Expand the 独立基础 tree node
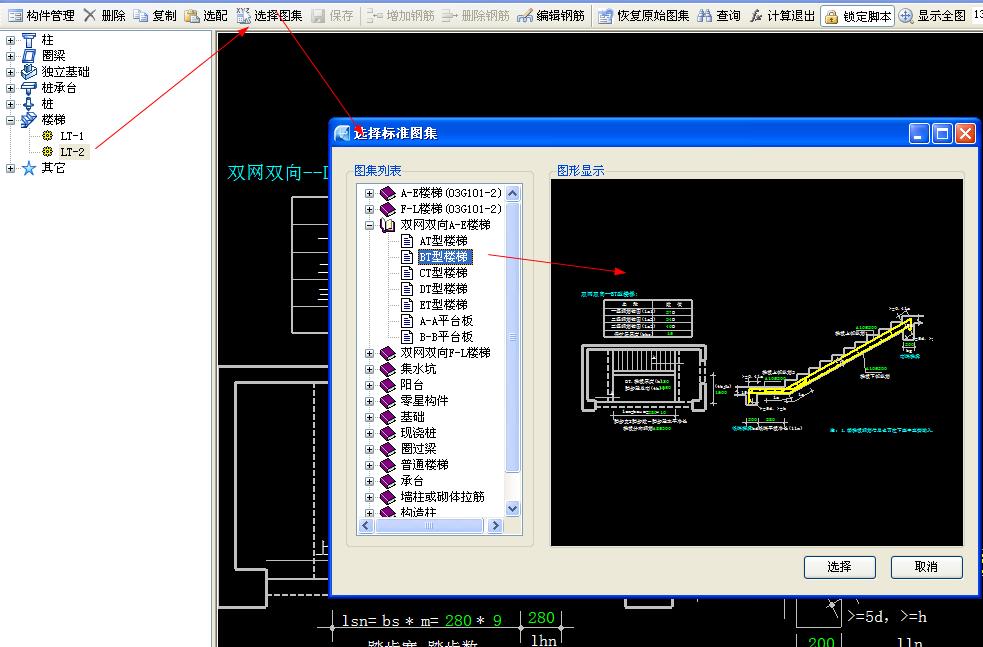The image size is (983, 647). [10, 72]
